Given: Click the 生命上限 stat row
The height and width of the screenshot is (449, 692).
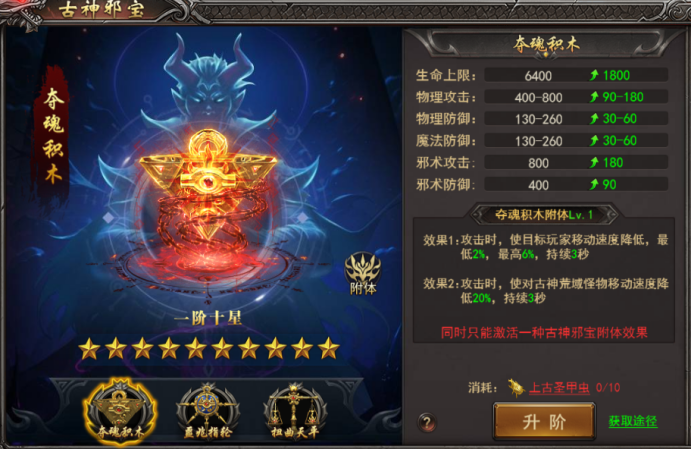Looking at the screenshot, I should (542, 75).
